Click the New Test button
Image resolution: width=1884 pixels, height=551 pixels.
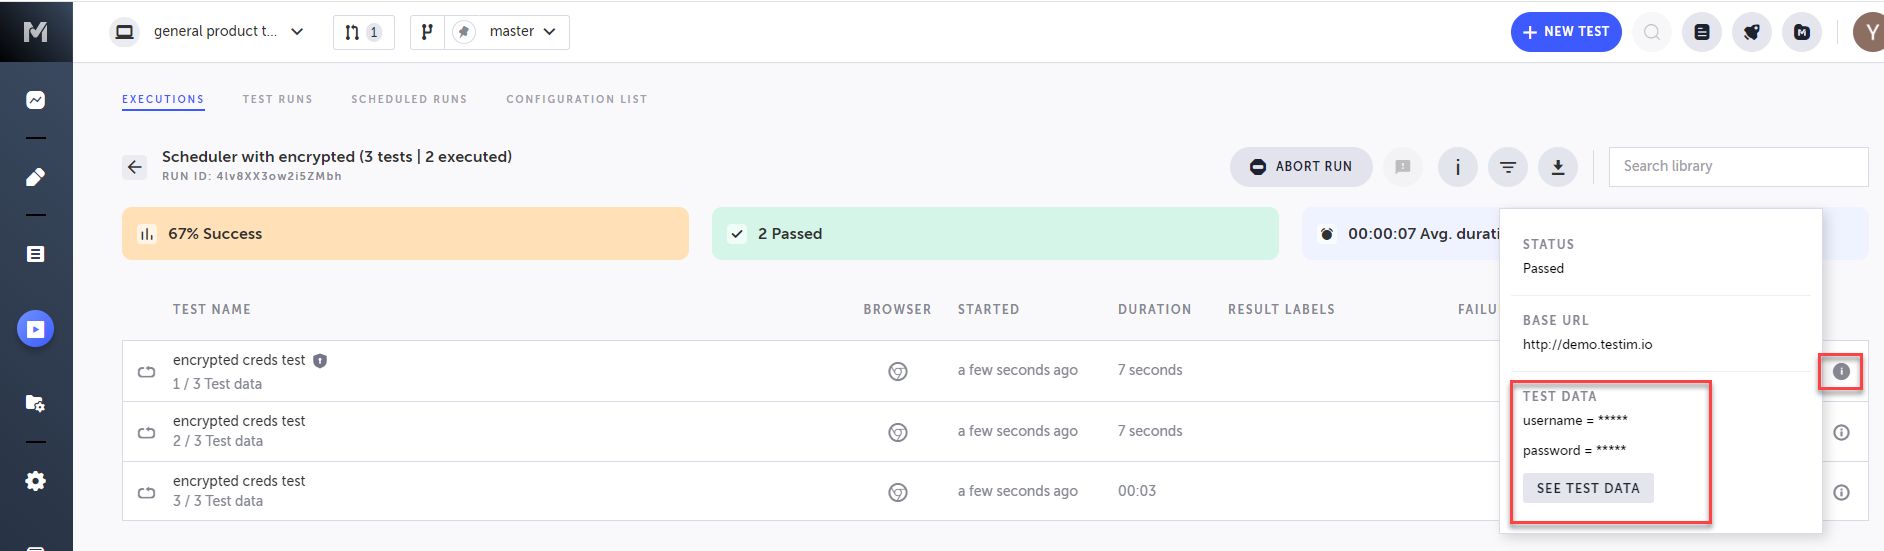(1565, 32)
